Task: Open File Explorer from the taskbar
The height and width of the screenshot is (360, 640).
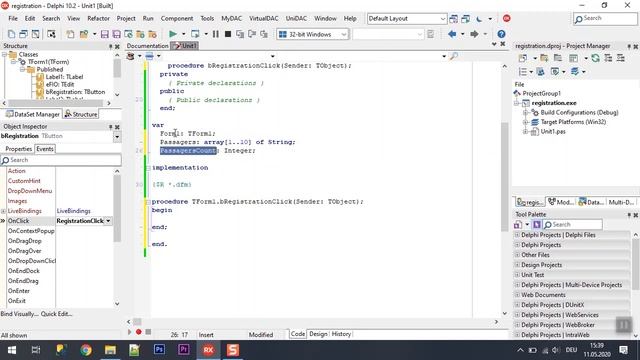Action: (x=110, y=350)
